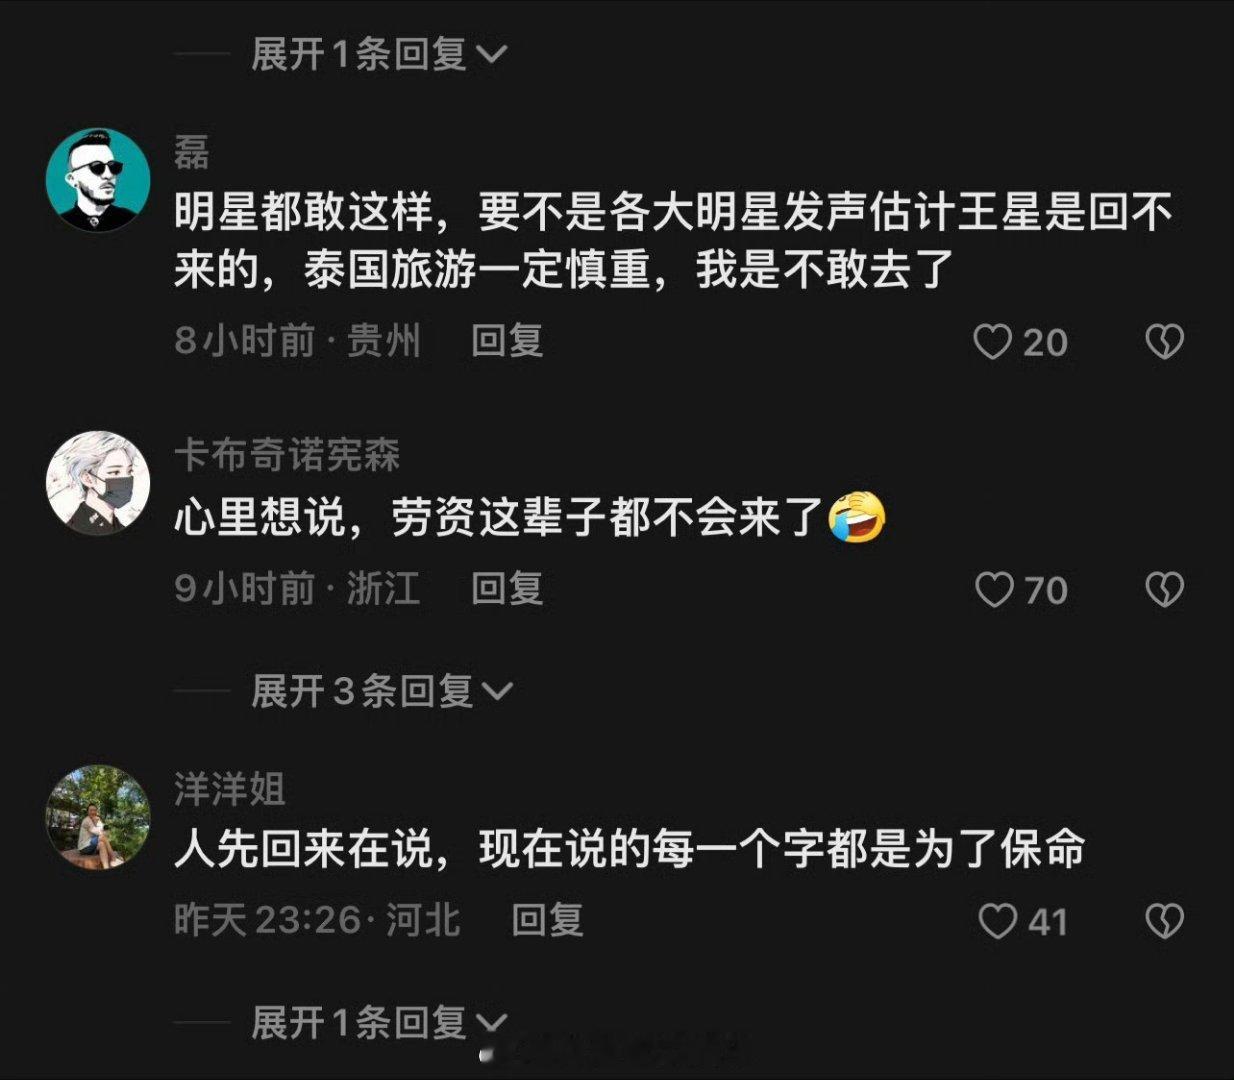Expand 展开1条回复 at the bottom
This screenshot has height=1080, width=1234.
click(x=378, y=1022)
